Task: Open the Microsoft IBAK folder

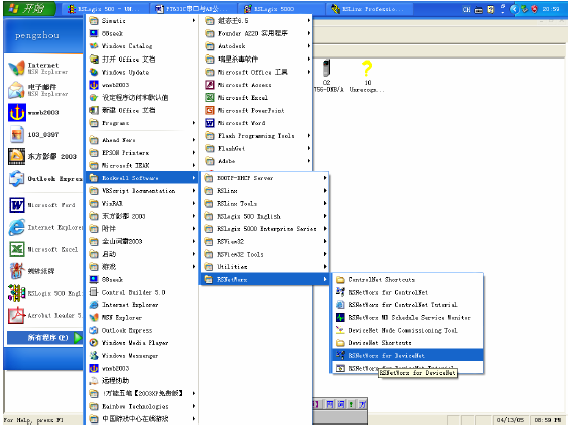Action: (142, 166)
